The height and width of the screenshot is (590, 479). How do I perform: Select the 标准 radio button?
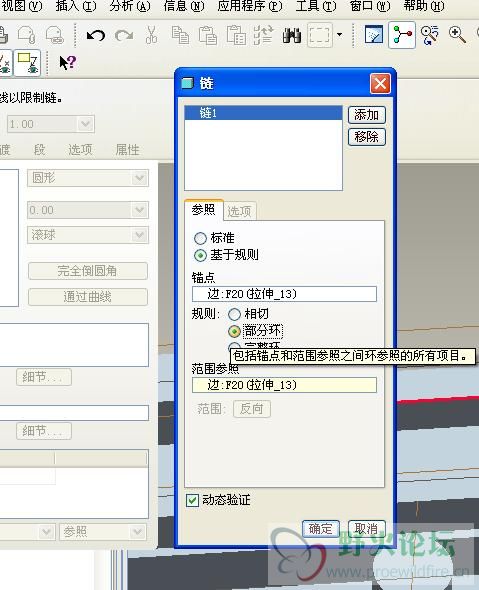click(x=200, y=238)
